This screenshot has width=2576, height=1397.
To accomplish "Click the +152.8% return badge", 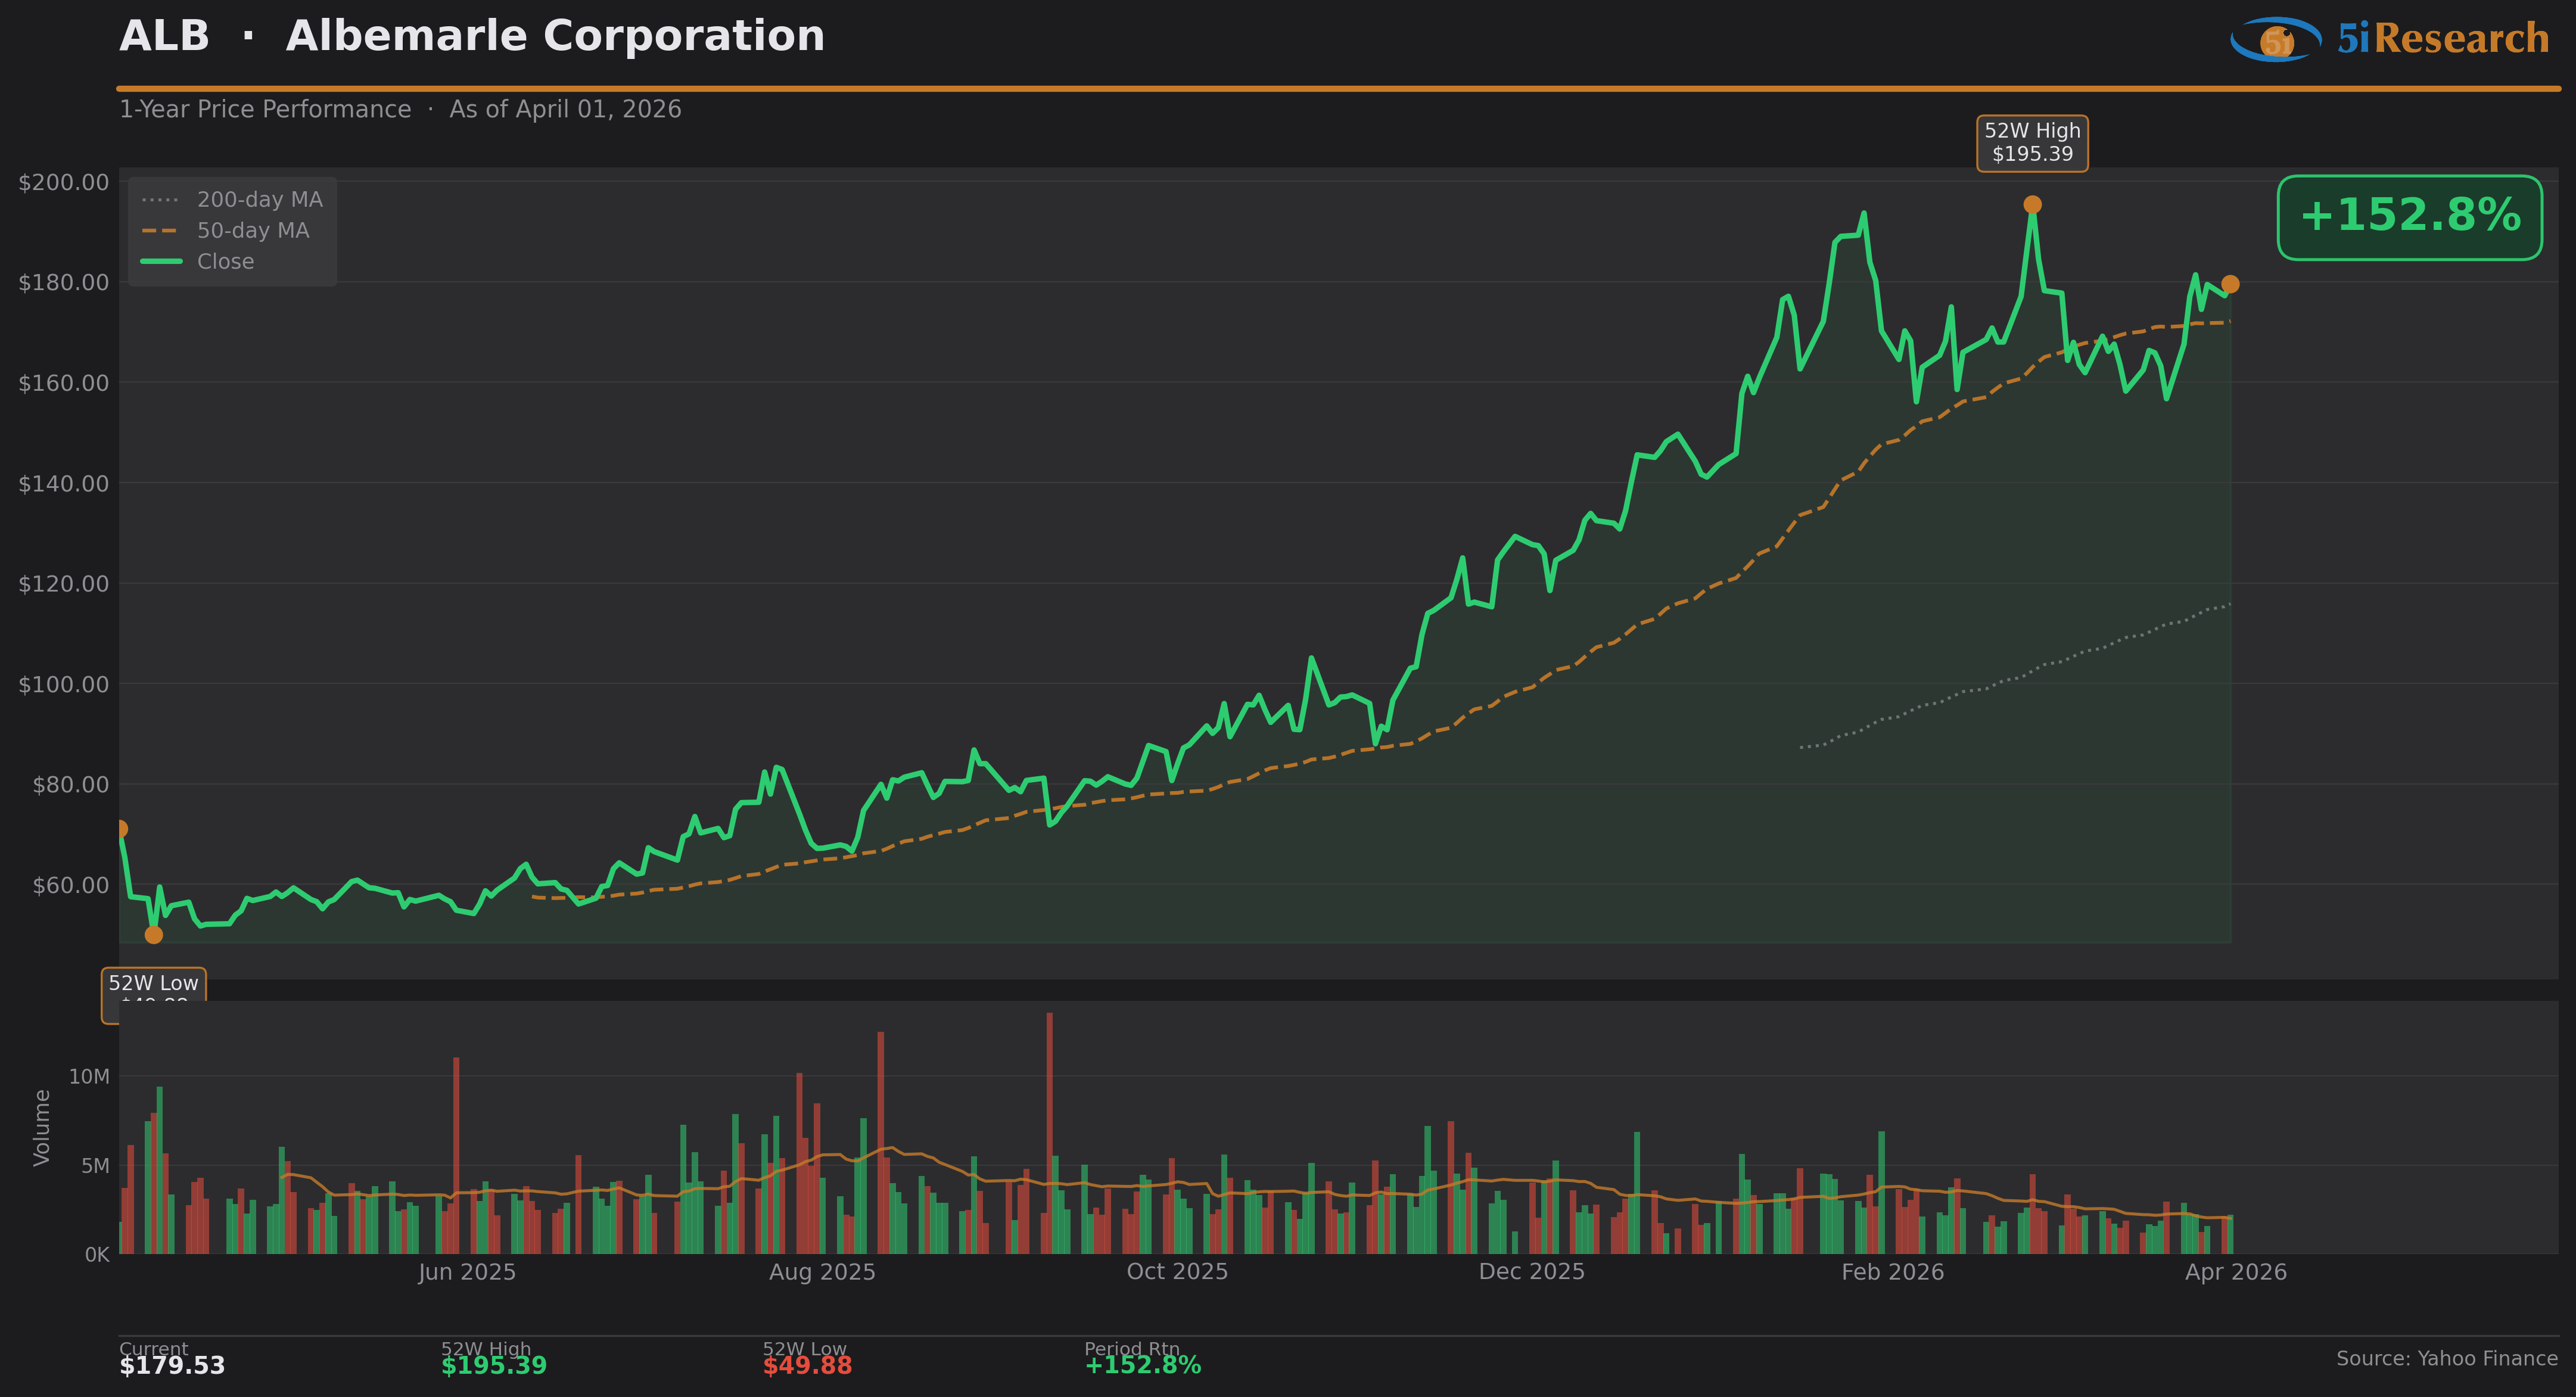I will pos(2409,217).
